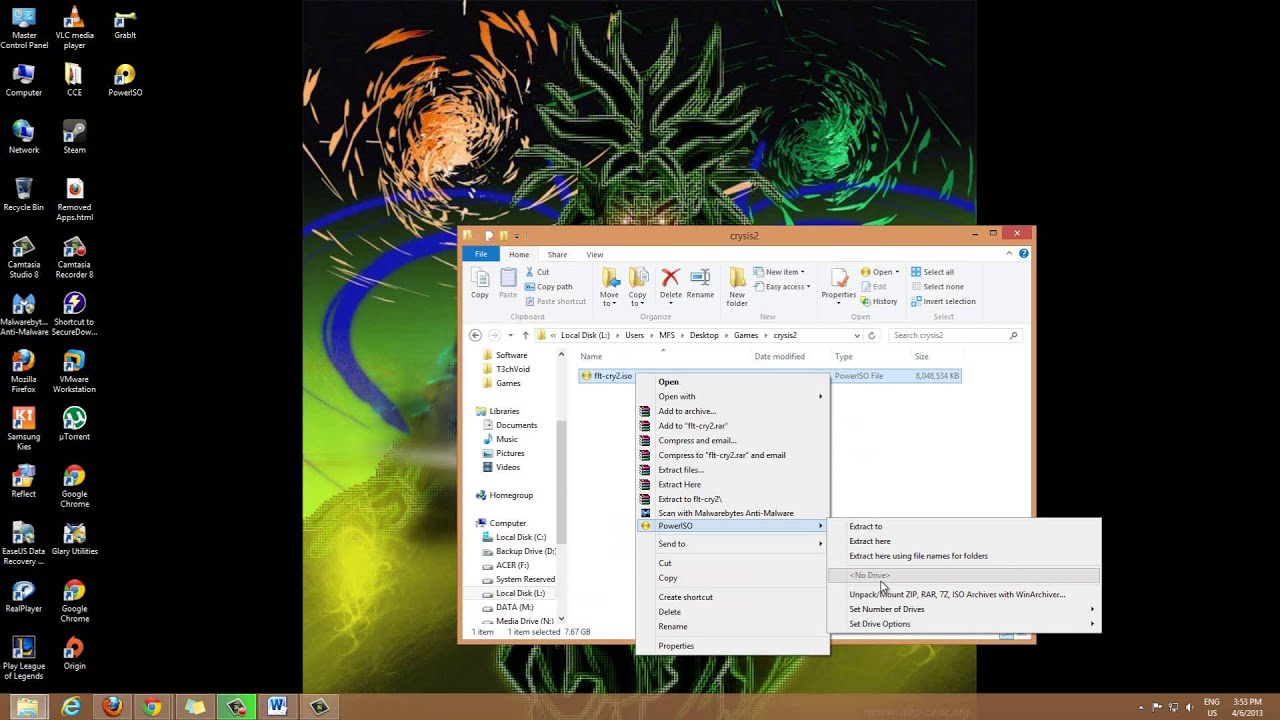
Task: Click Select all in the ribbon
Action: (932, 272)
